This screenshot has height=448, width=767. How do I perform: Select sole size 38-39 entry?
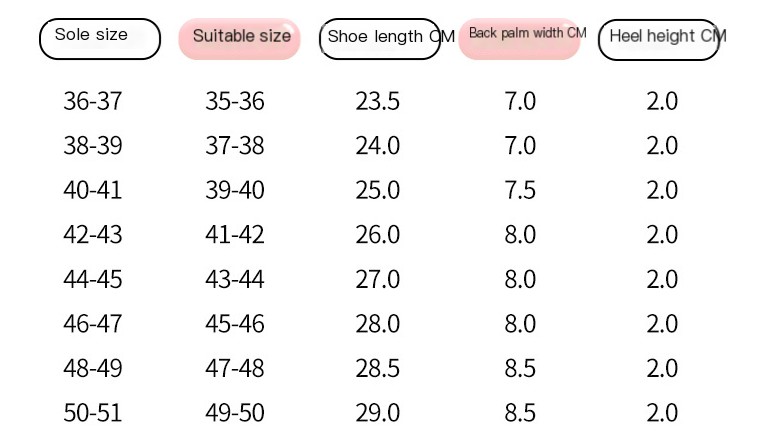coord(93,146)
